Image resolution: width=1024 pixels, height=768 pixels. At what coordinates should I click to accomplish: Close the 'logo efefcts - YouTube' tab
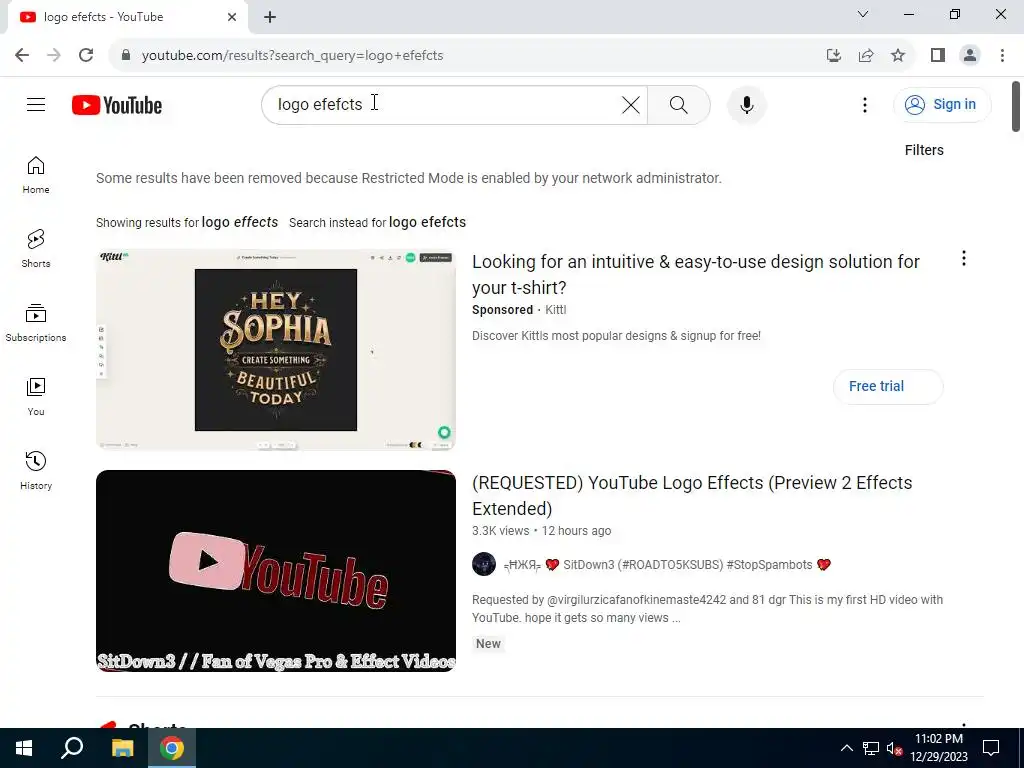tap(232, 17)
